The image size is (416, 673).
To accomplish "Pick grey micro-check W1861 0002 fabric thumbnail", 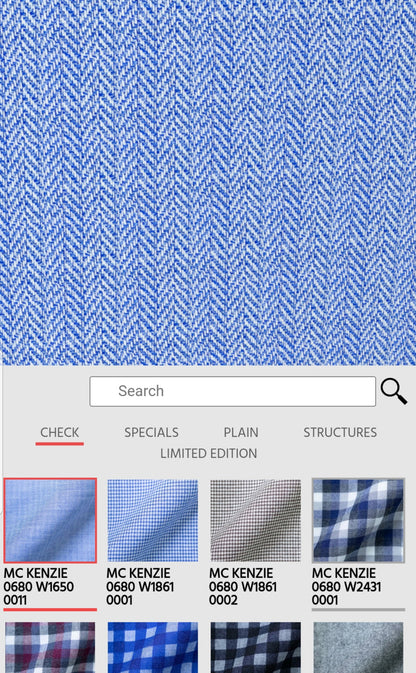I will (x=255, y=520).
